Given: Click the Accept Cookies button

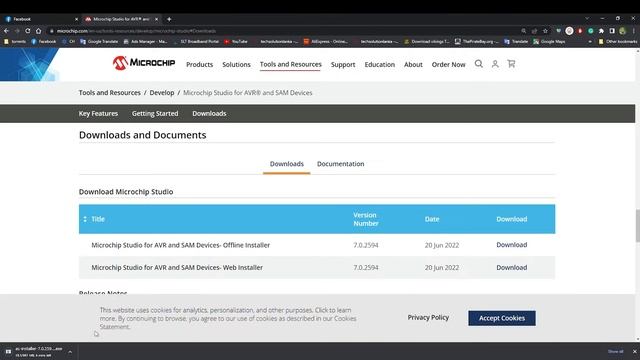Looking at the screenshot, I should (x=502, y=318).
